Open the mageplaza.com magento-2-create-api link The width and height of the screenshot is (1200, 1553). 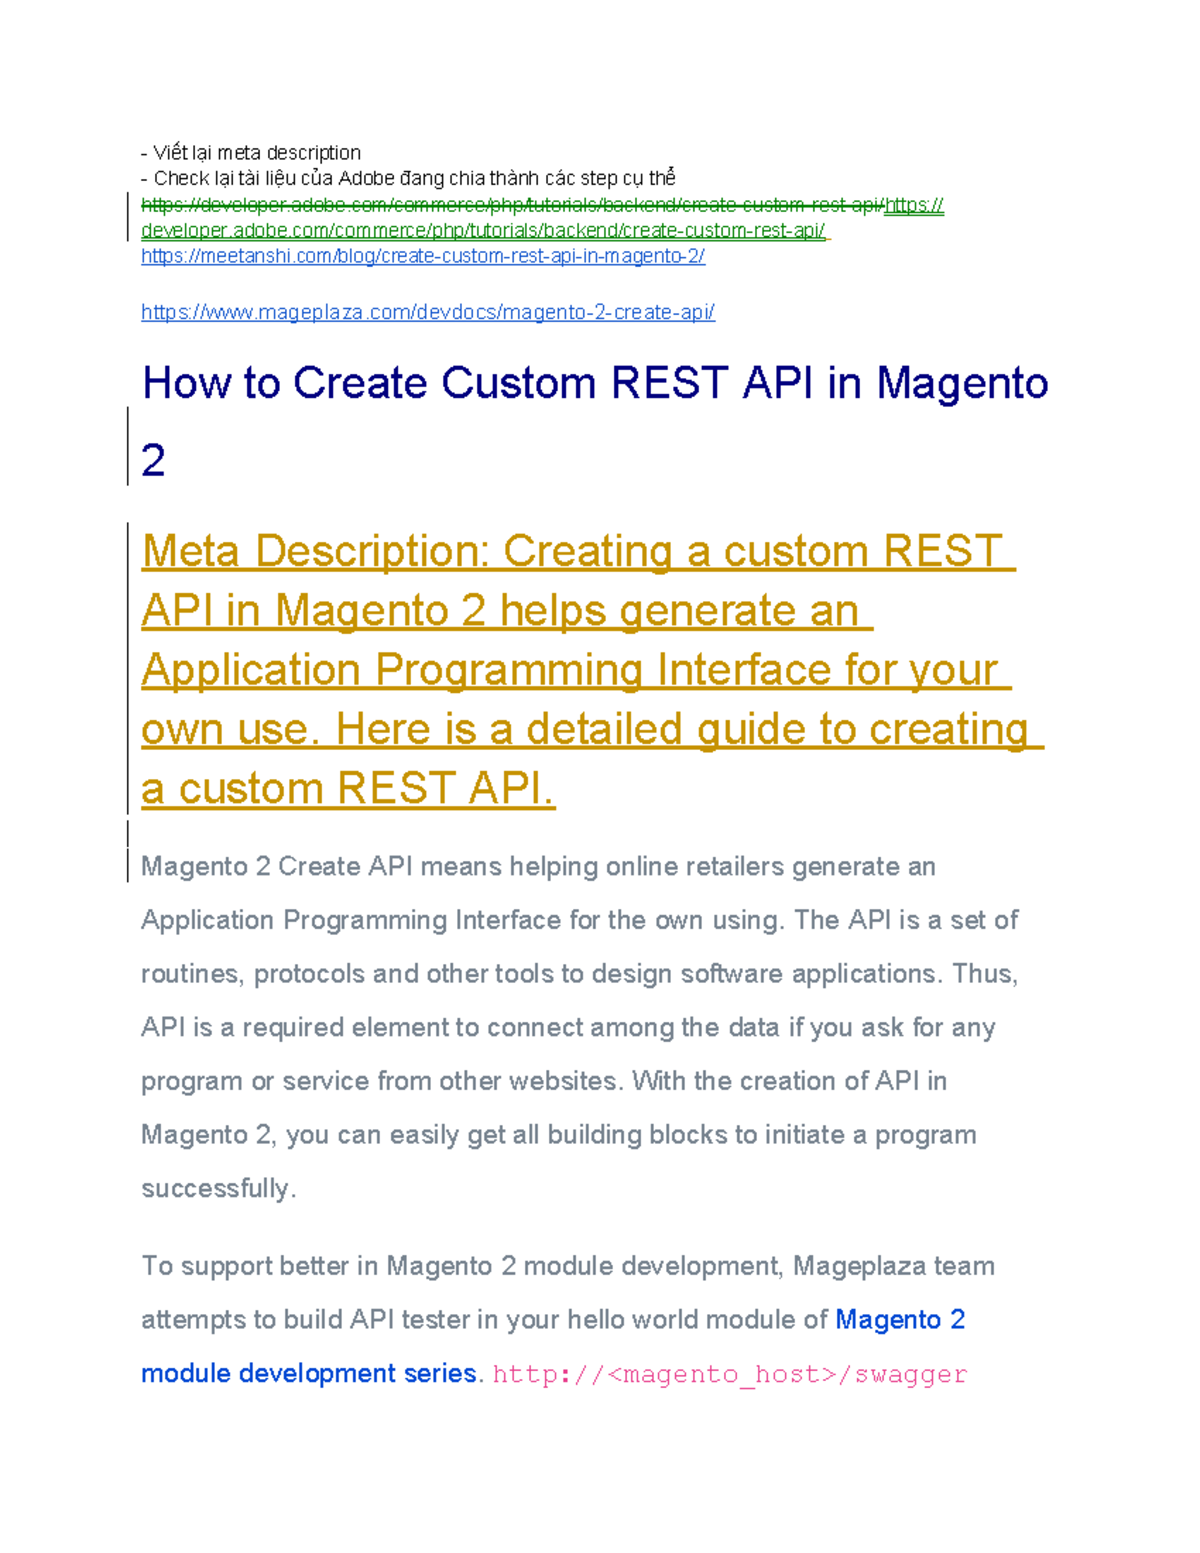(x=428, y=312)
